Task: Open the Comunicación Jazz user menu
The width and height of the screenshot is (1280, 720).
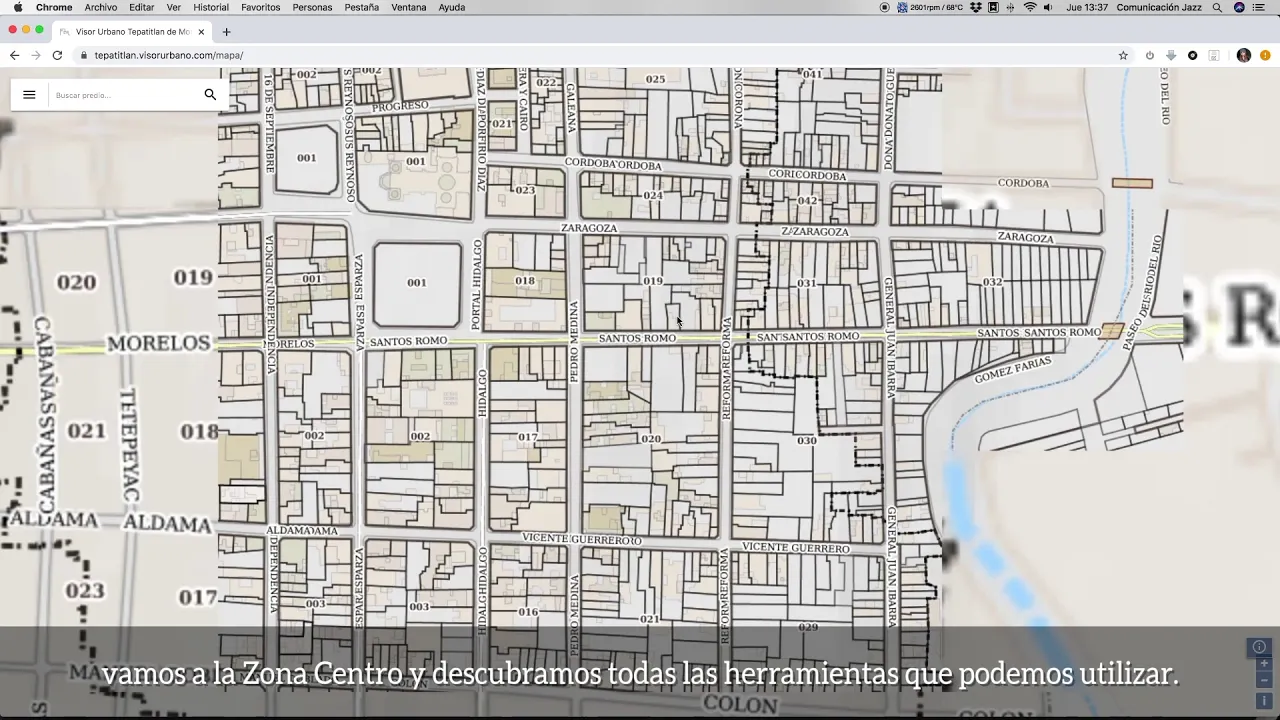Action: point(1160,7)
